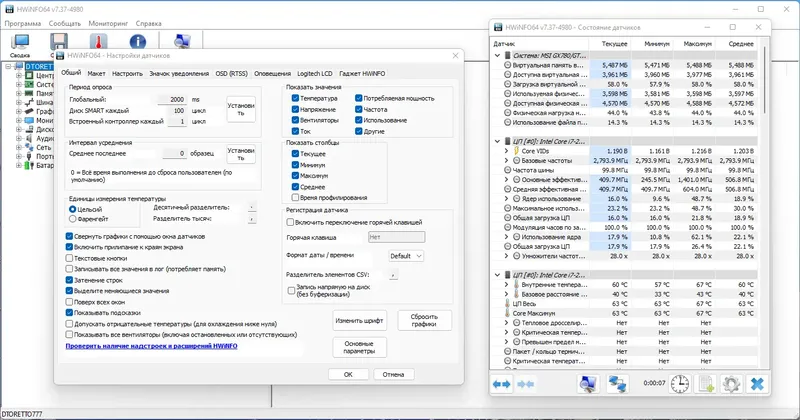
Task: Select the Аудио tree item in main window
Action: click(x=45, y=138)
